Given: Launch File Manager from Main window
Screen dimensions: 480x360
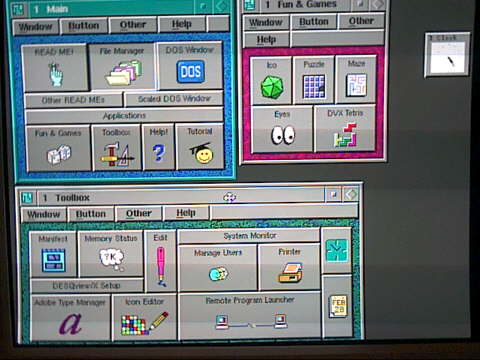Looking at the screenshot, I should 123,67.
